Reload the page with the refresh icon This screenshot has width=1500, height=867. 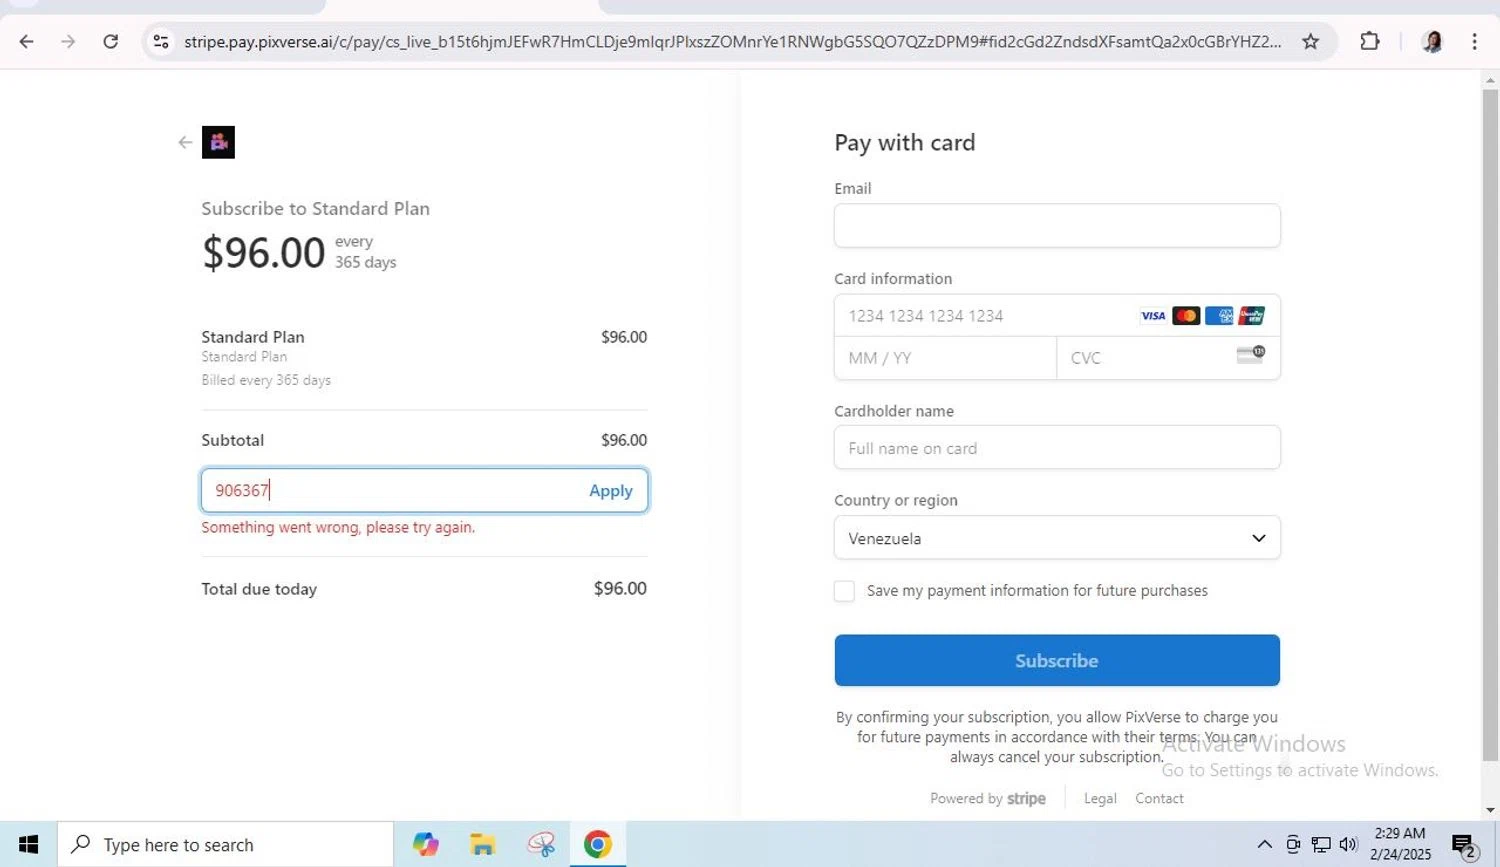pos(111,41)
